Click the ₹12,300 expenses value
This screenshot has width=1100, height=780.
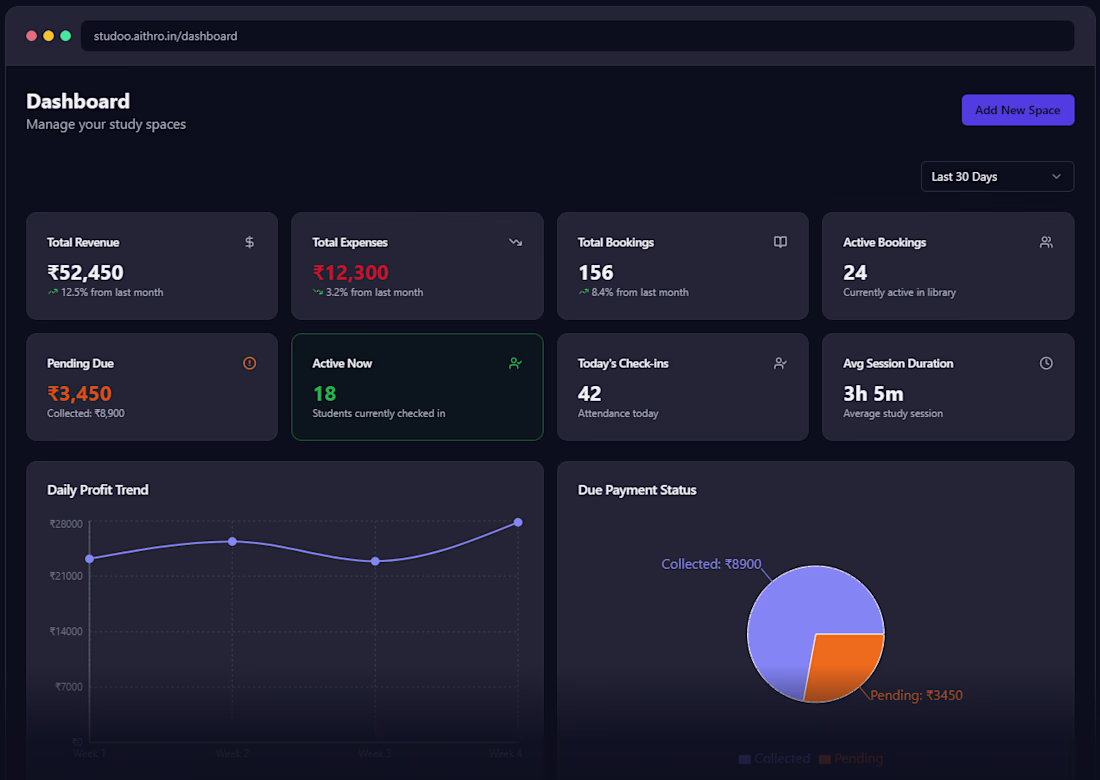coord(351,272)
